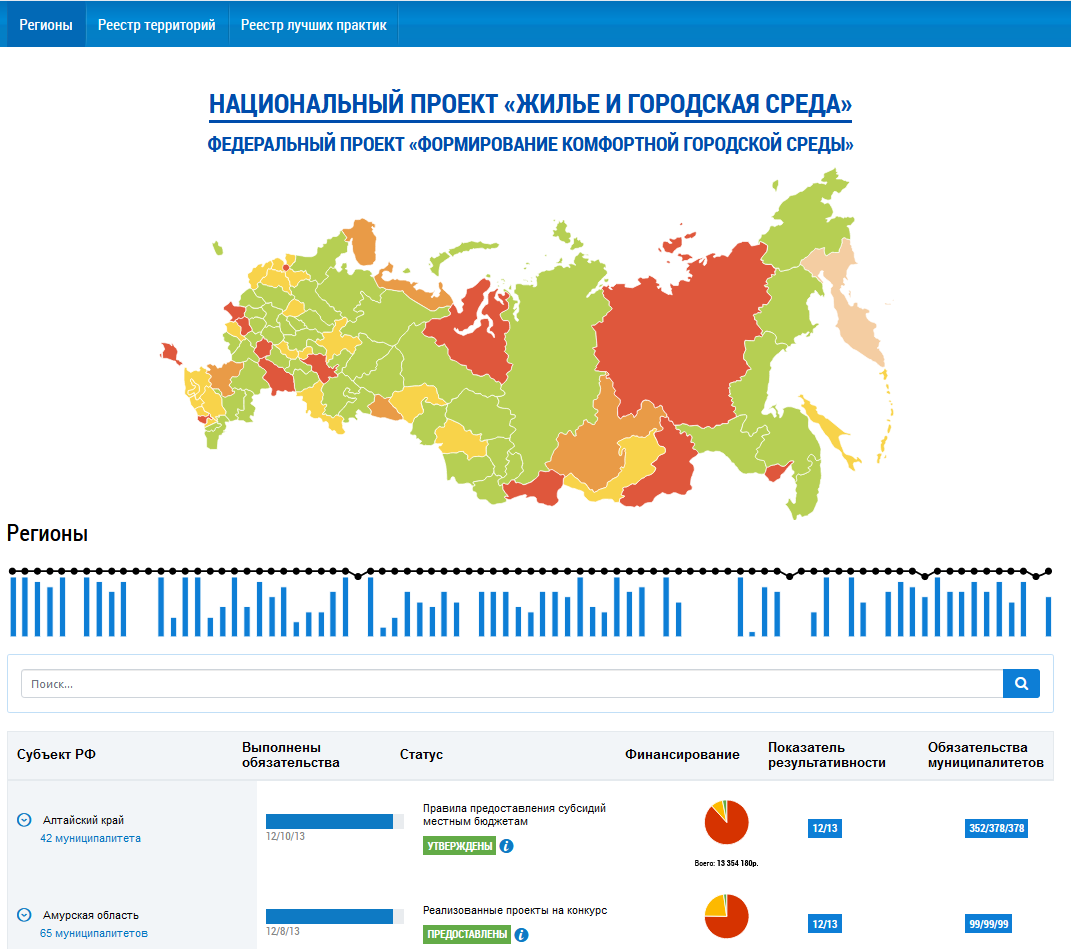Click the magnifier search button
The height and width of the screenshot is (949, 1071).
(x=1021, y=684)
